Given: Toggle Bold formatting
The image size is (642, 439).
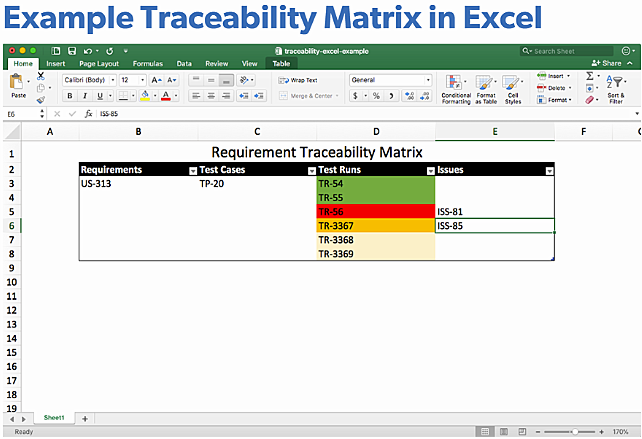Looking at the screenshot, I should (70, 96).
